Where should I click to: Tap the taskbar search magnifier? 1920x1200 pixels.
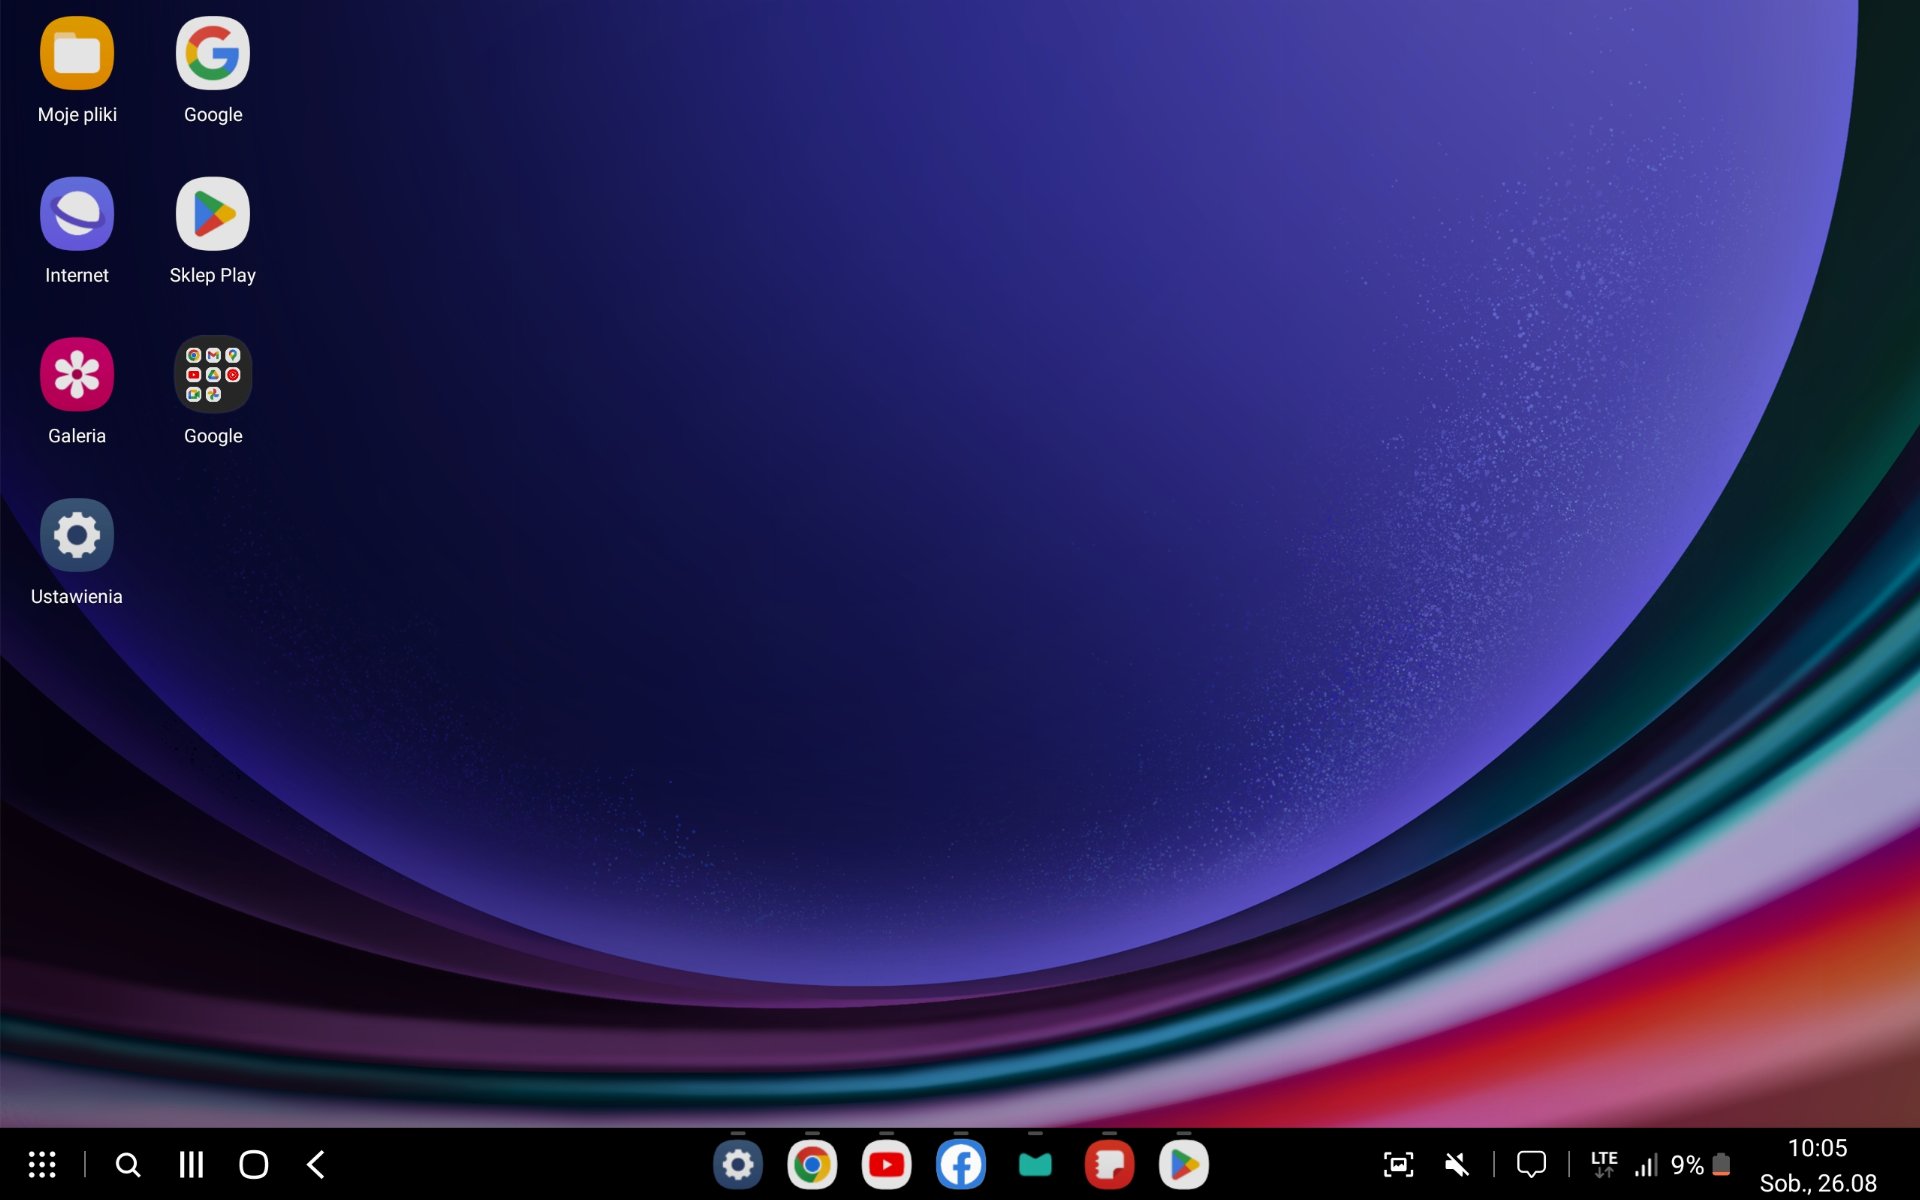click(128, 1164)
